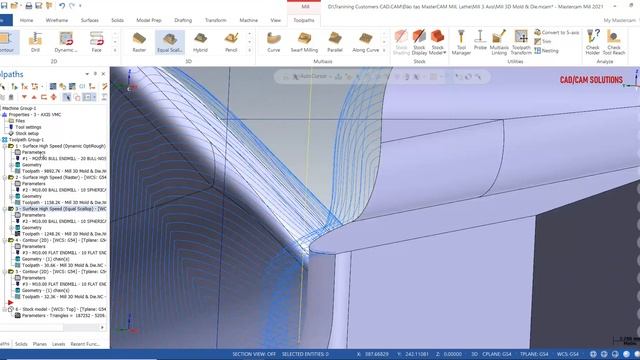Click the Trim utility button

(543, 41)
